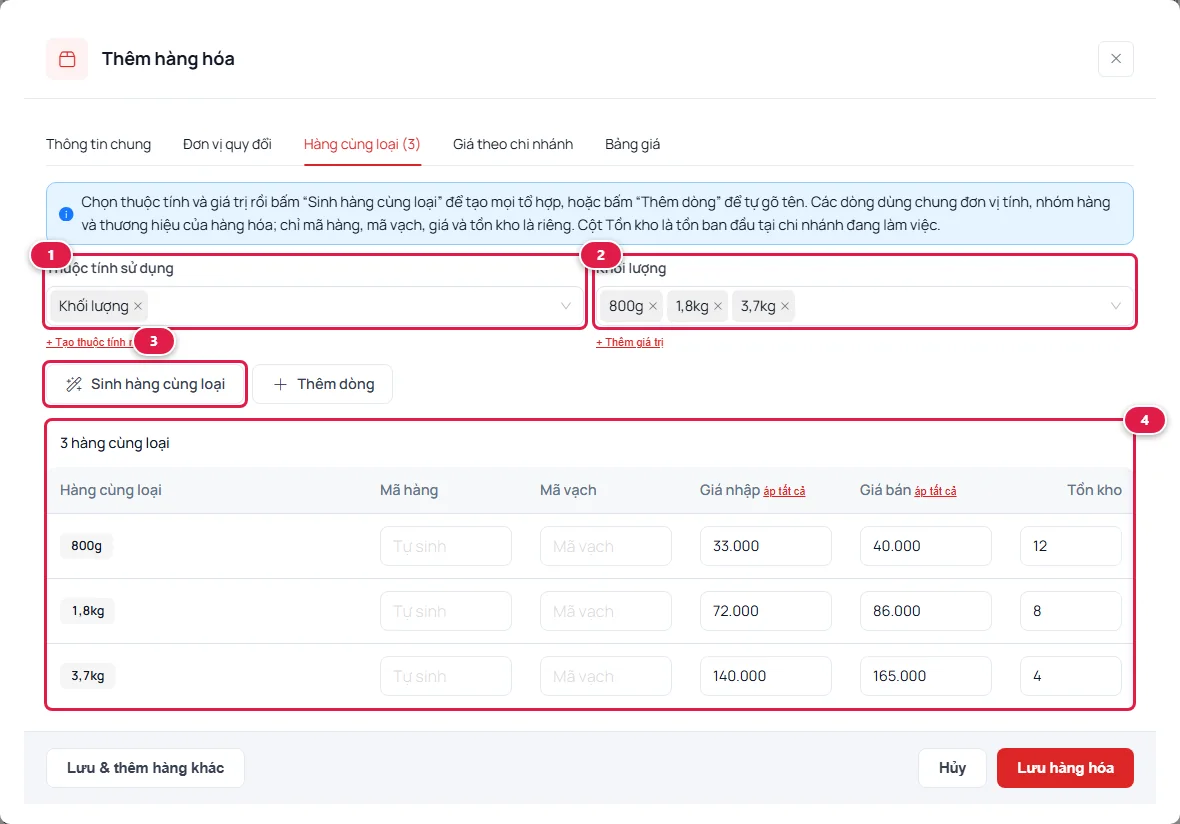Click the Thêm giá trị link
1180x824 pixels.
[x=630, y=342]
